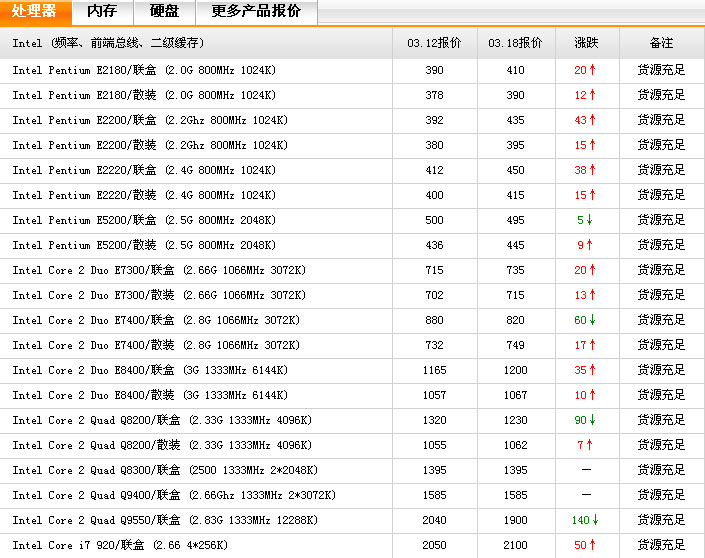705x558 pixels.
Task: Click the 涨跌 column header
Action: 586,43
